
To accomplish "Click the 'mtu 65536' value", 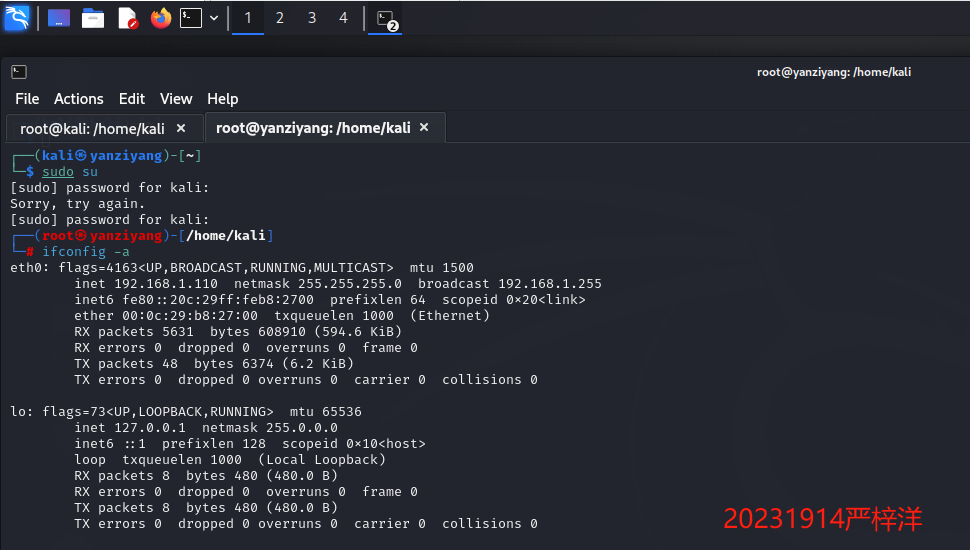I will [x=325, y=411].
